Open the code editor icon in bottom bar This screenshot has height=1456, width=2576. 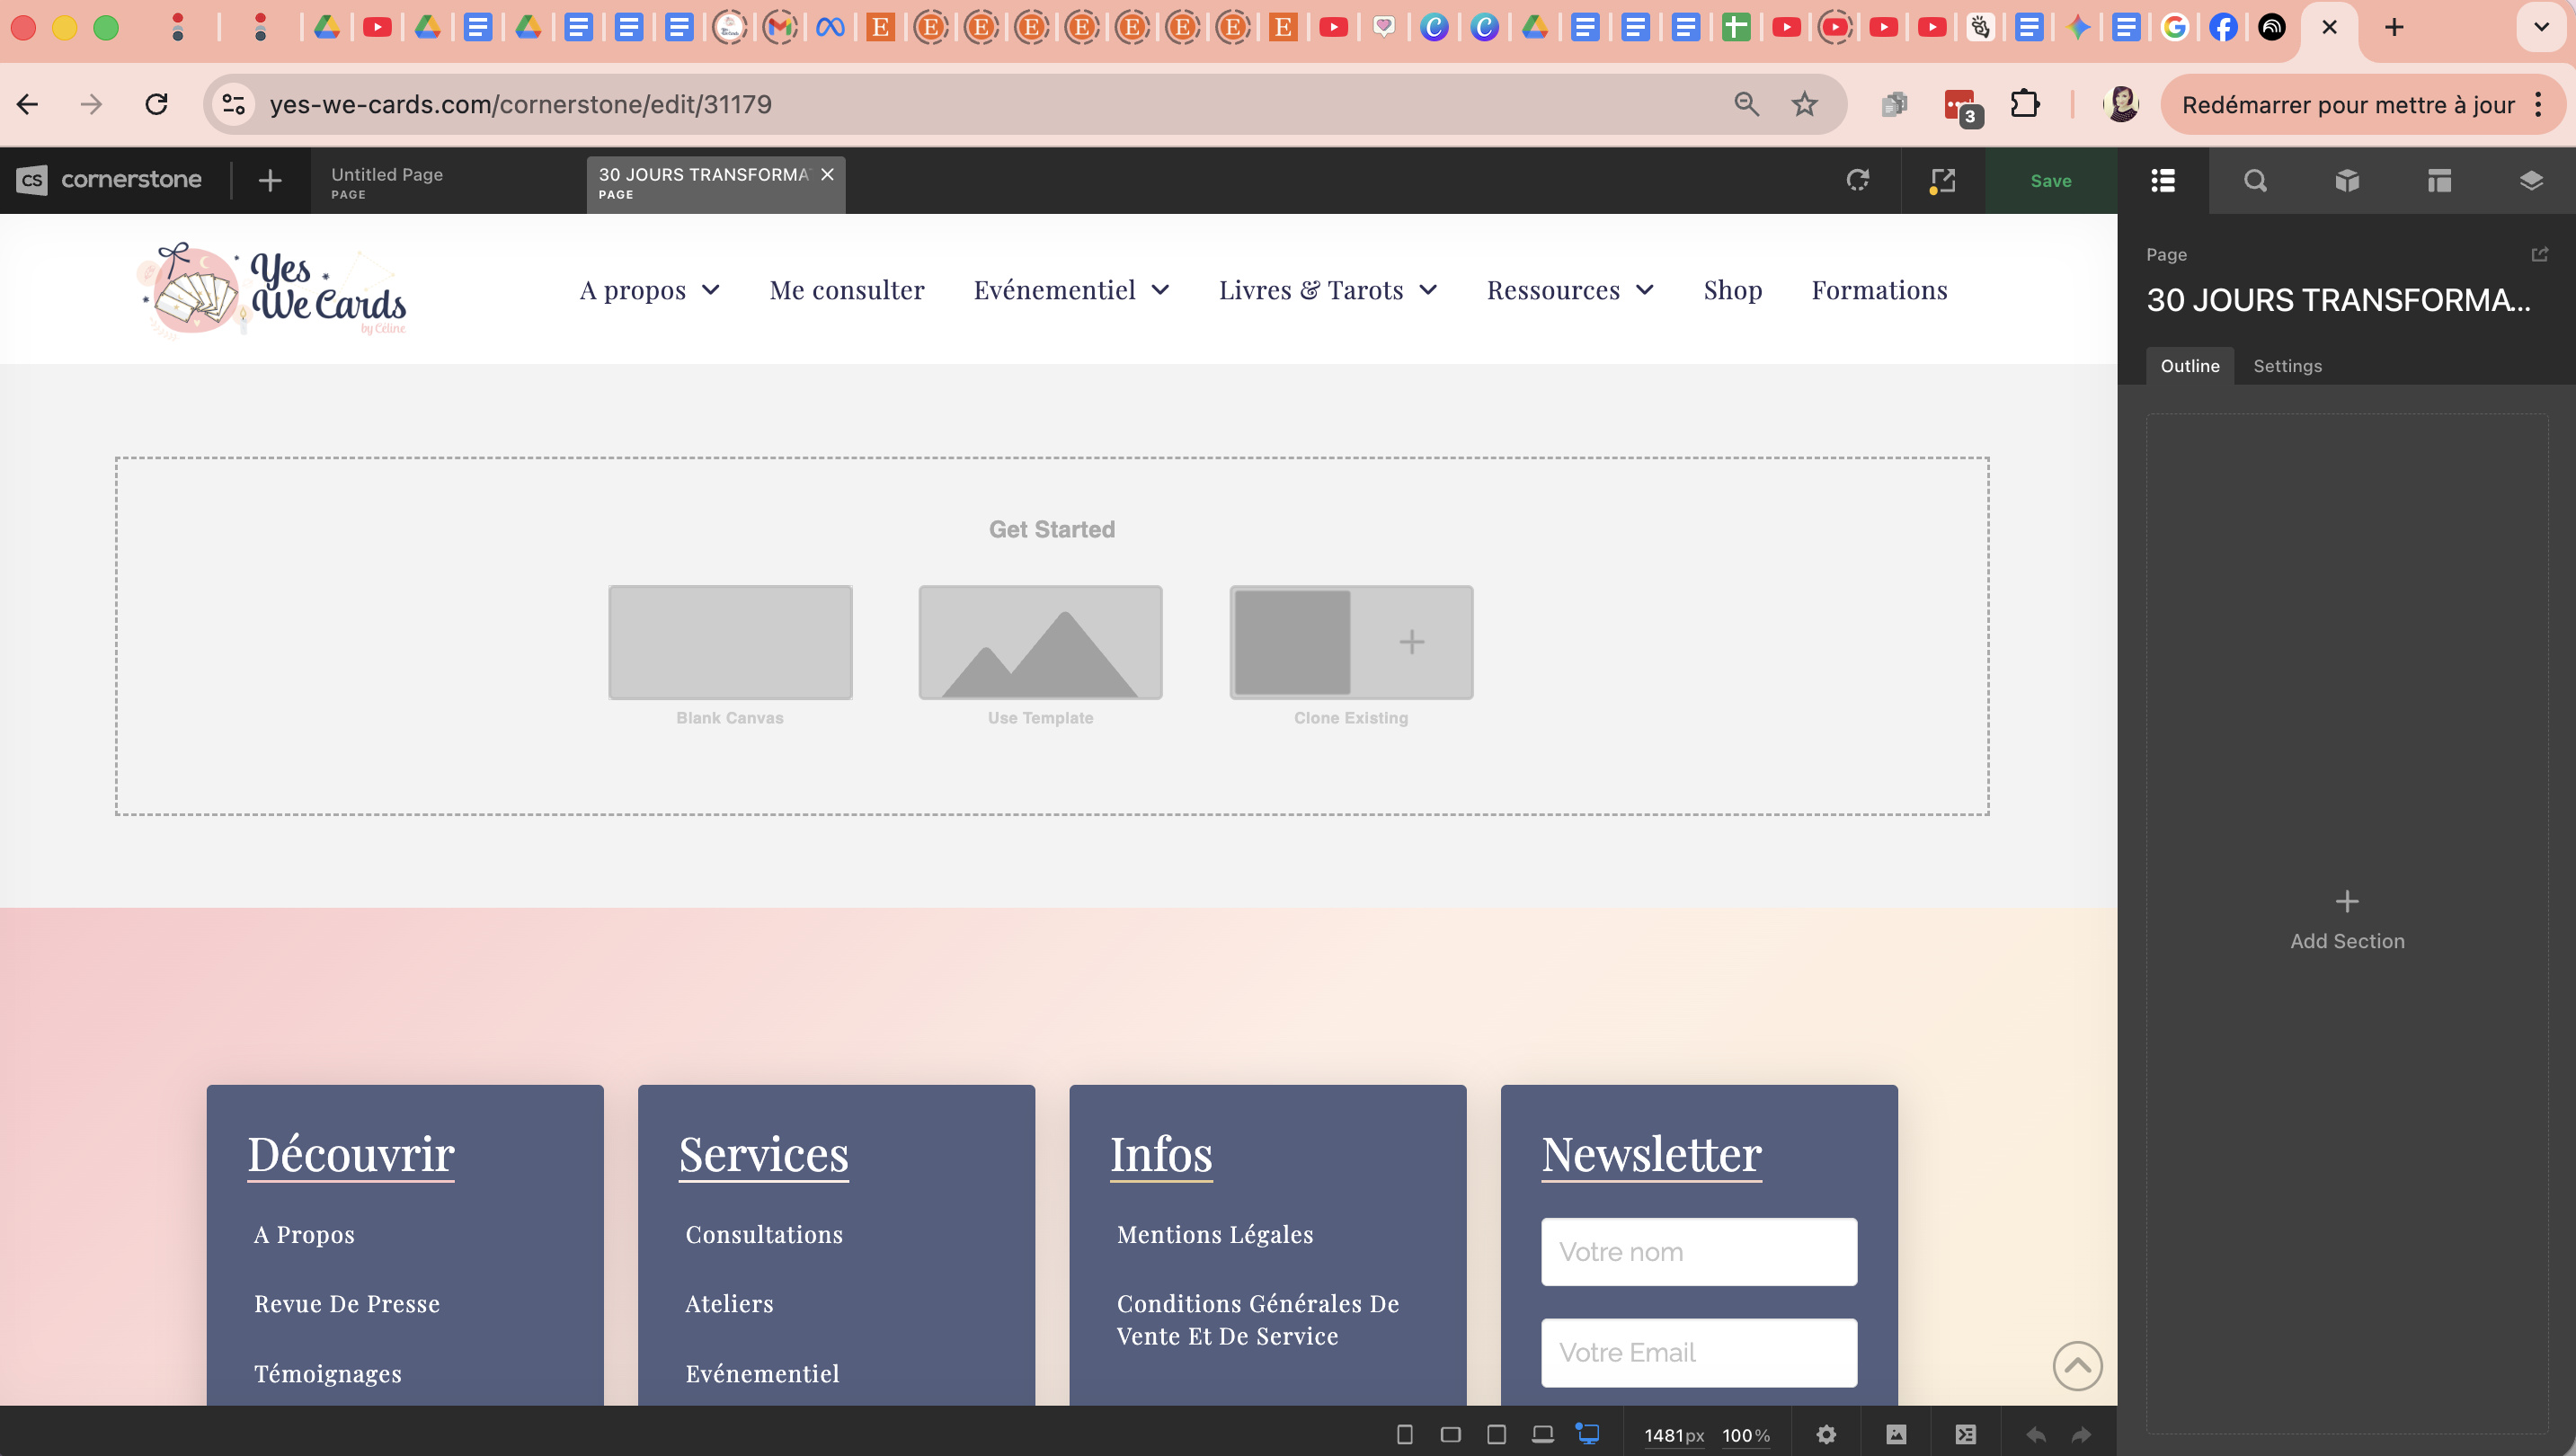pos(1965,1434)
